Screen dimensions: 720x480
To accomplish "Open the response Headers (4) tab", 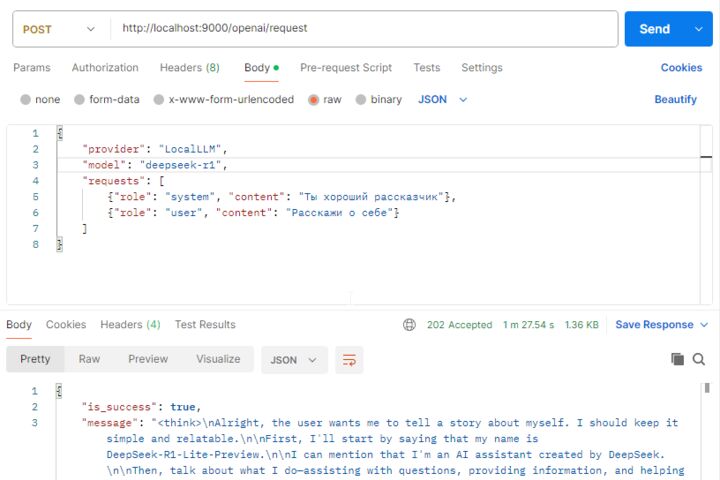I will click(x=130, y=325).
